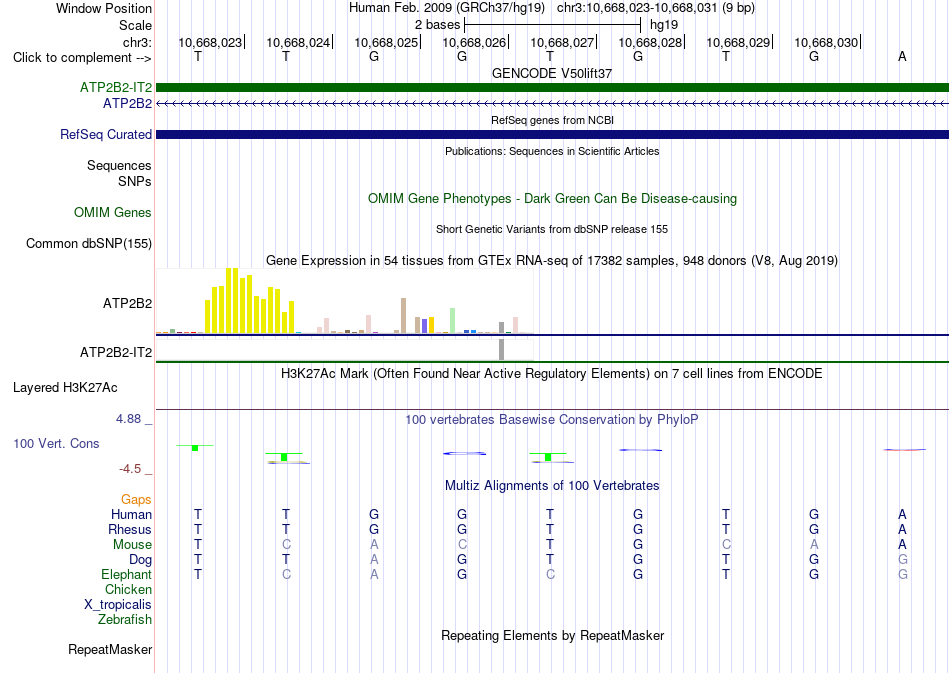This screenshot has width=950, height=673.
Task: Click the -4.5 PhyloP lower scale value
Action: pos(130,469)
